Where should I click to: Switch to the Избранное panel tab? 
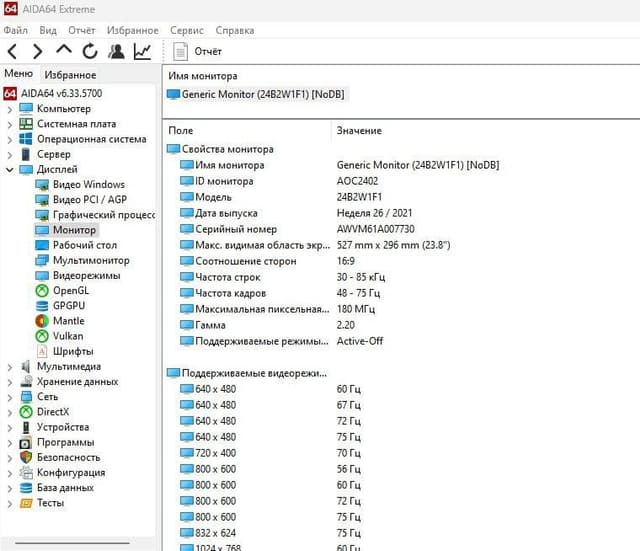coord(70,75)
